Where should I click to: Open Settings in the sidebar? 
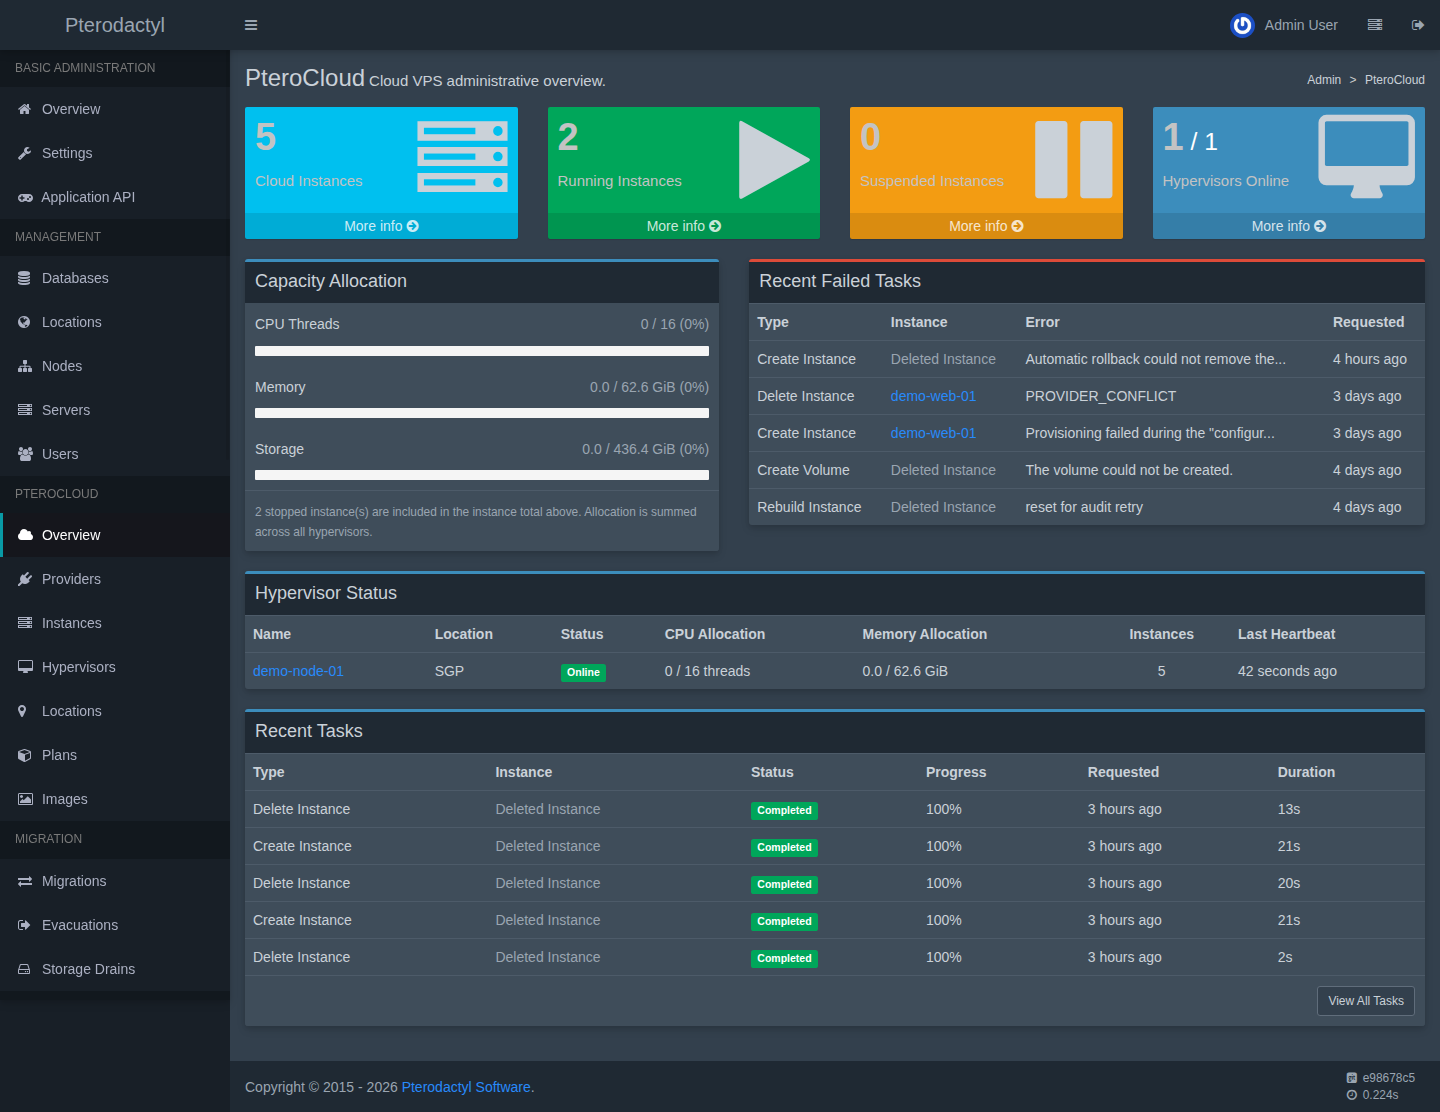coord(115,153)
